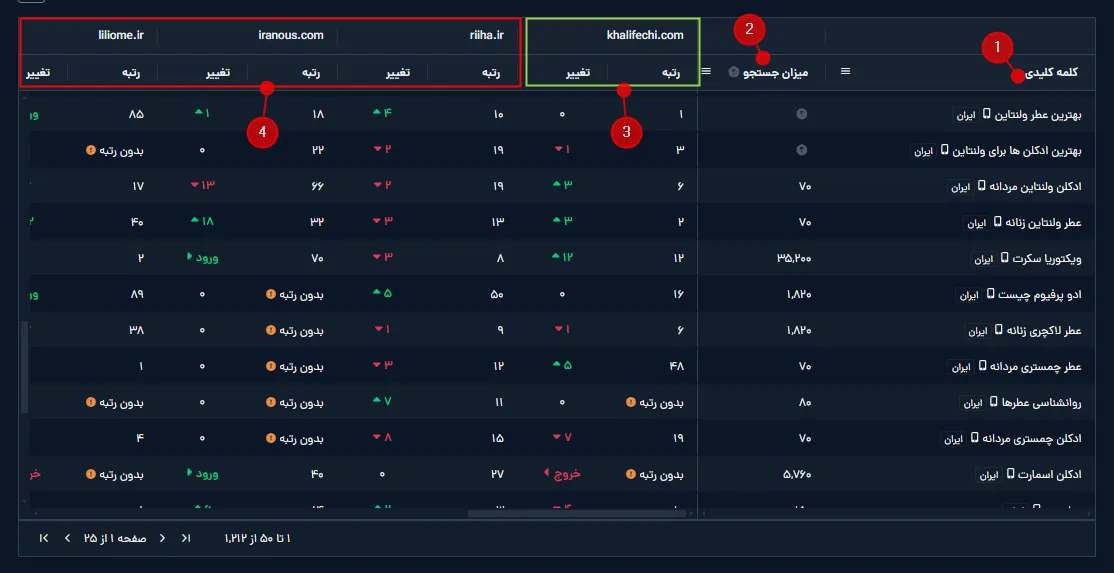Click the iranous.com column group header
The image size is (1114, 573).
[291, 35]
